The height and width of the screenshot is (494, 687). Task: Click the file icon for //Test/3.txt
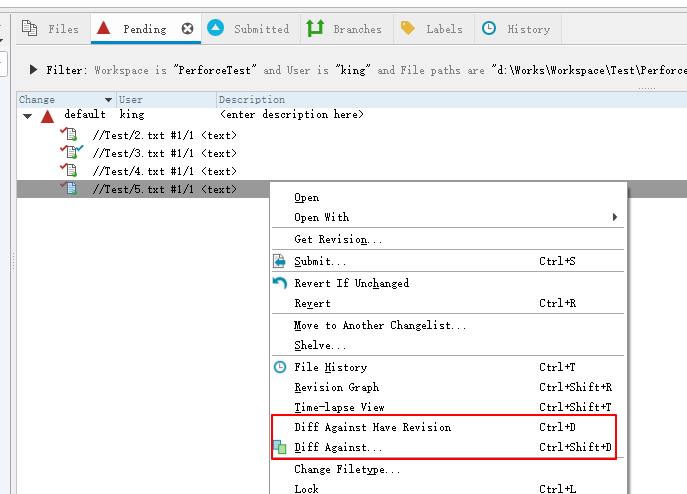(x=70, y=152)
